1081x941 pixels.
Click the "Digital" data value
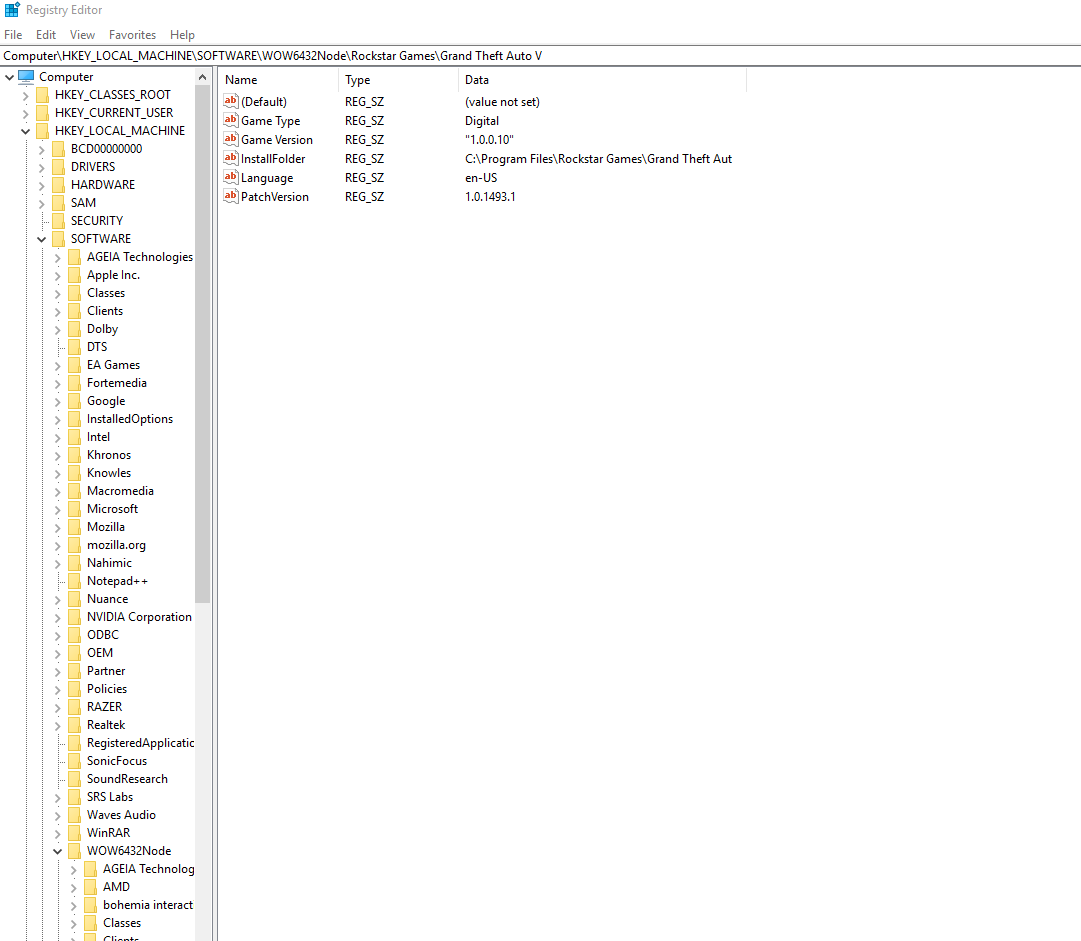(x=482, y=121)
